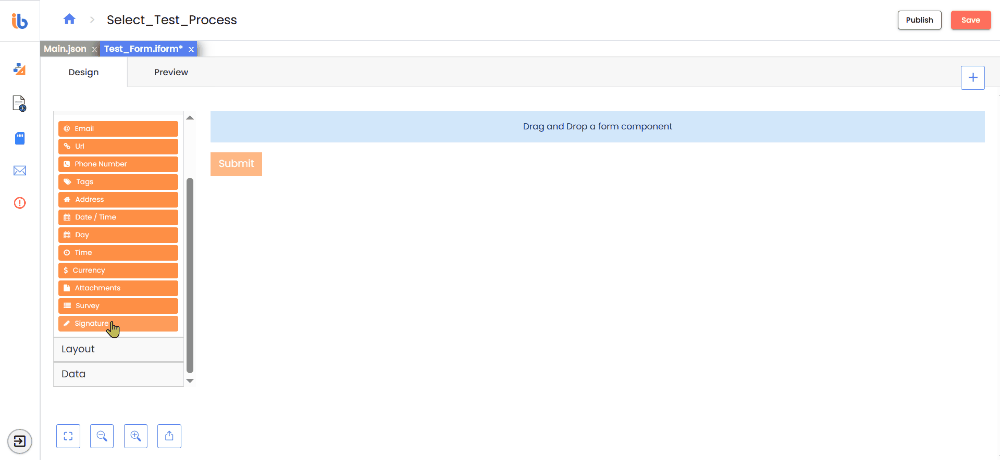The image size is (1000, 460).
Task: Open the Design tab
Action: [x=84, y=72]
